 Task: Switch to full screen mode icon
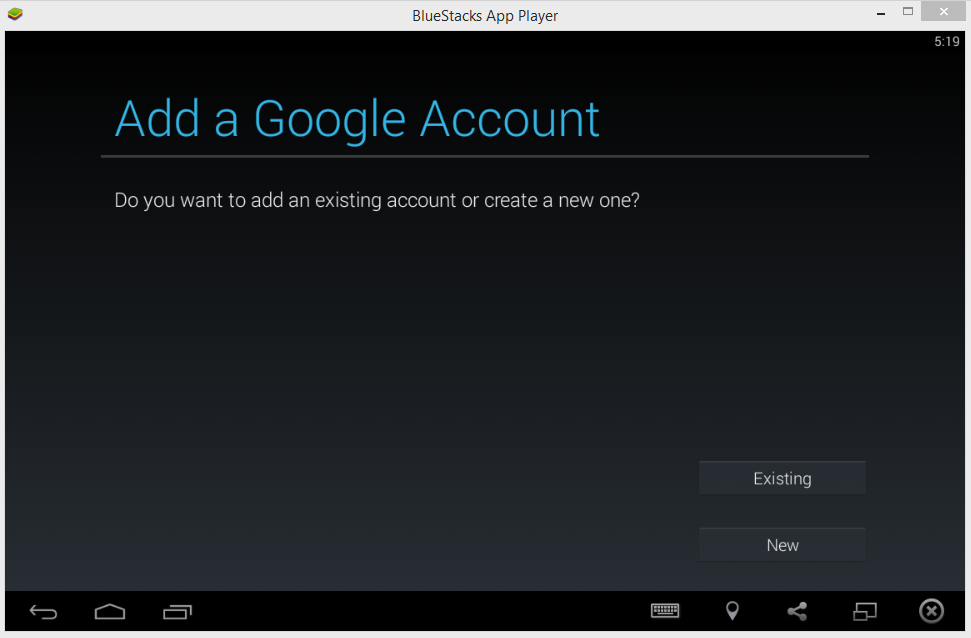pyautogui.click(x=864, y=611)
